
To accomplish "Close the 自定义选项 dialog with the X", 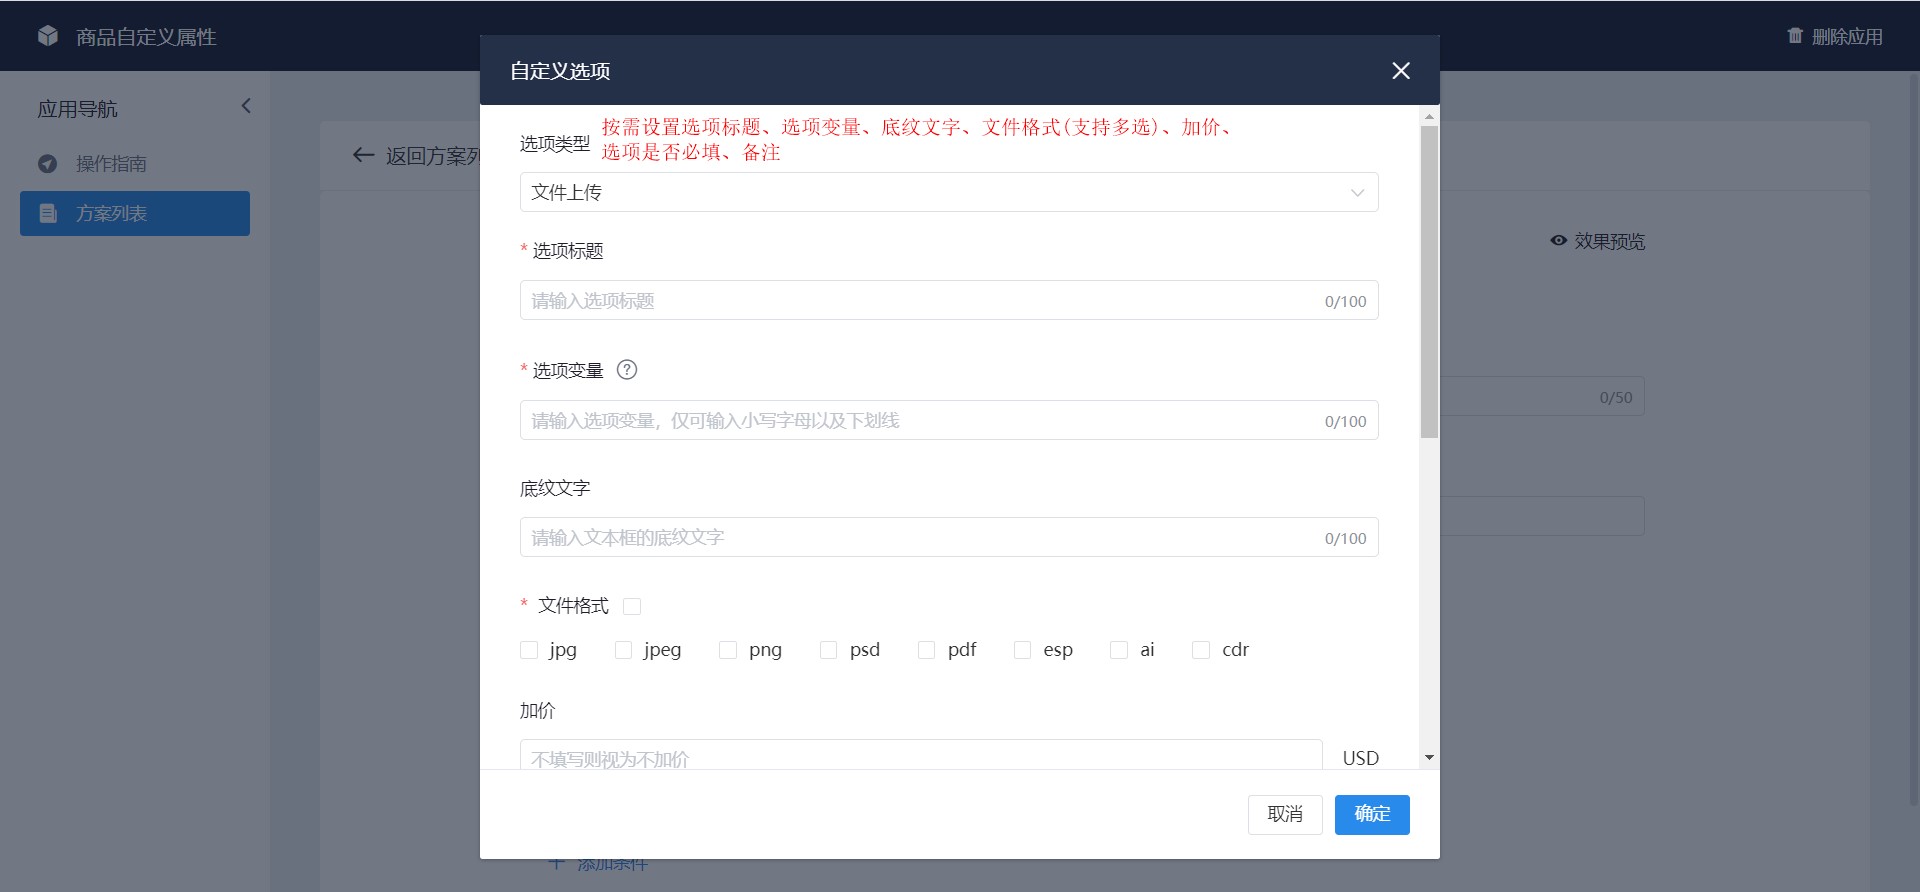I will tap(1401, 70).
